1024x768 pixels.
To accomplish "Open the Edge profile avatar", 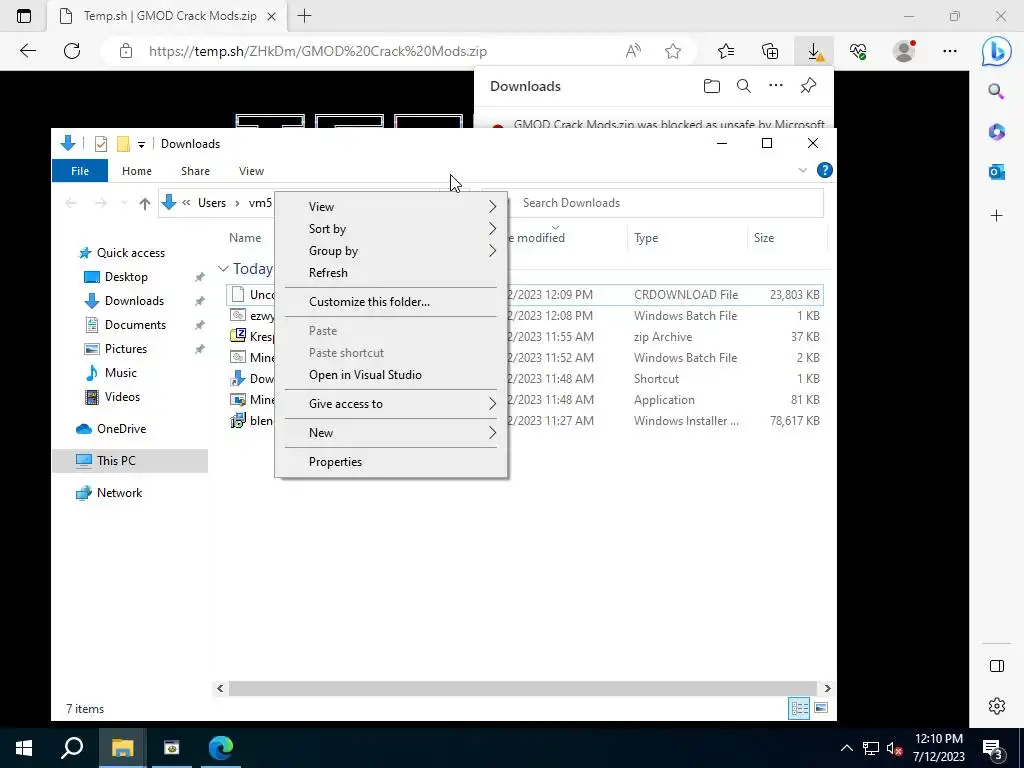I will (904, 51).
